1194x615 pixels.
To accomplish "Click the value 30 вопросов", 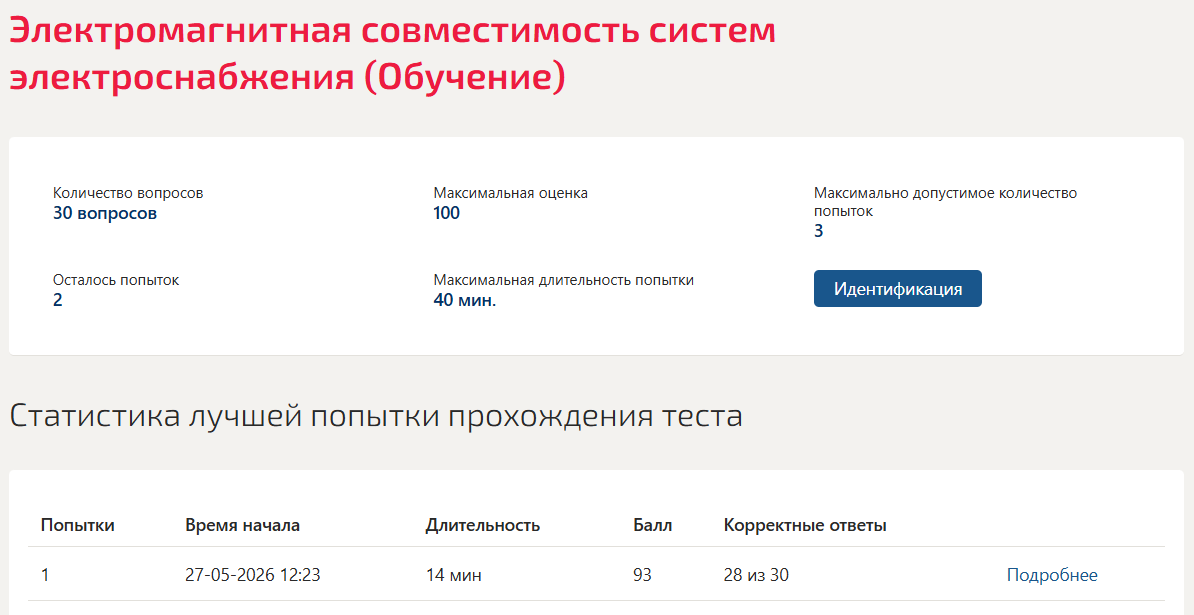I will 104,213.
